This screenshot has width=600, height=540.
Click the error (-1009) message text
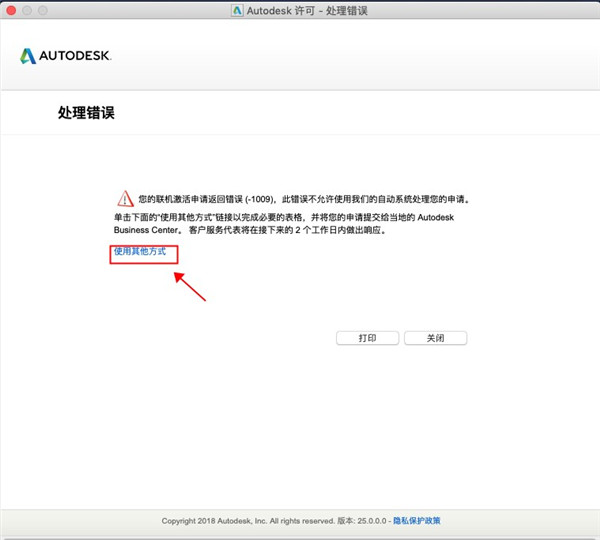304,199
